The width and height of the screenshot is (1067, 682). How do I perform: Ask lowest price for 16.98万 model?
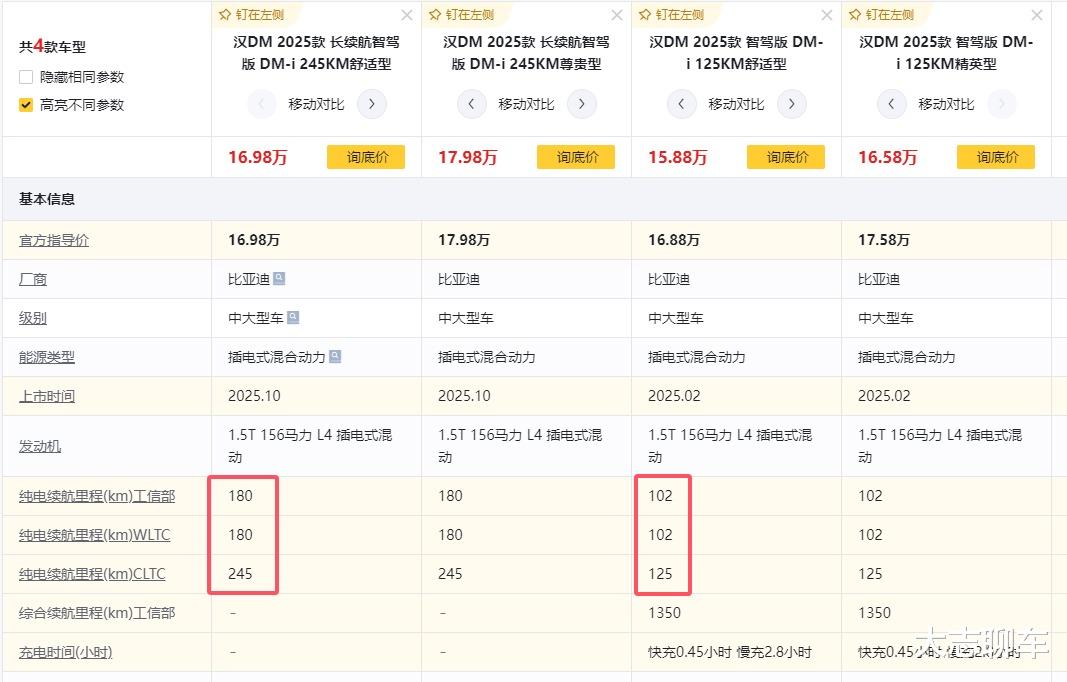(x=366, y=157)
